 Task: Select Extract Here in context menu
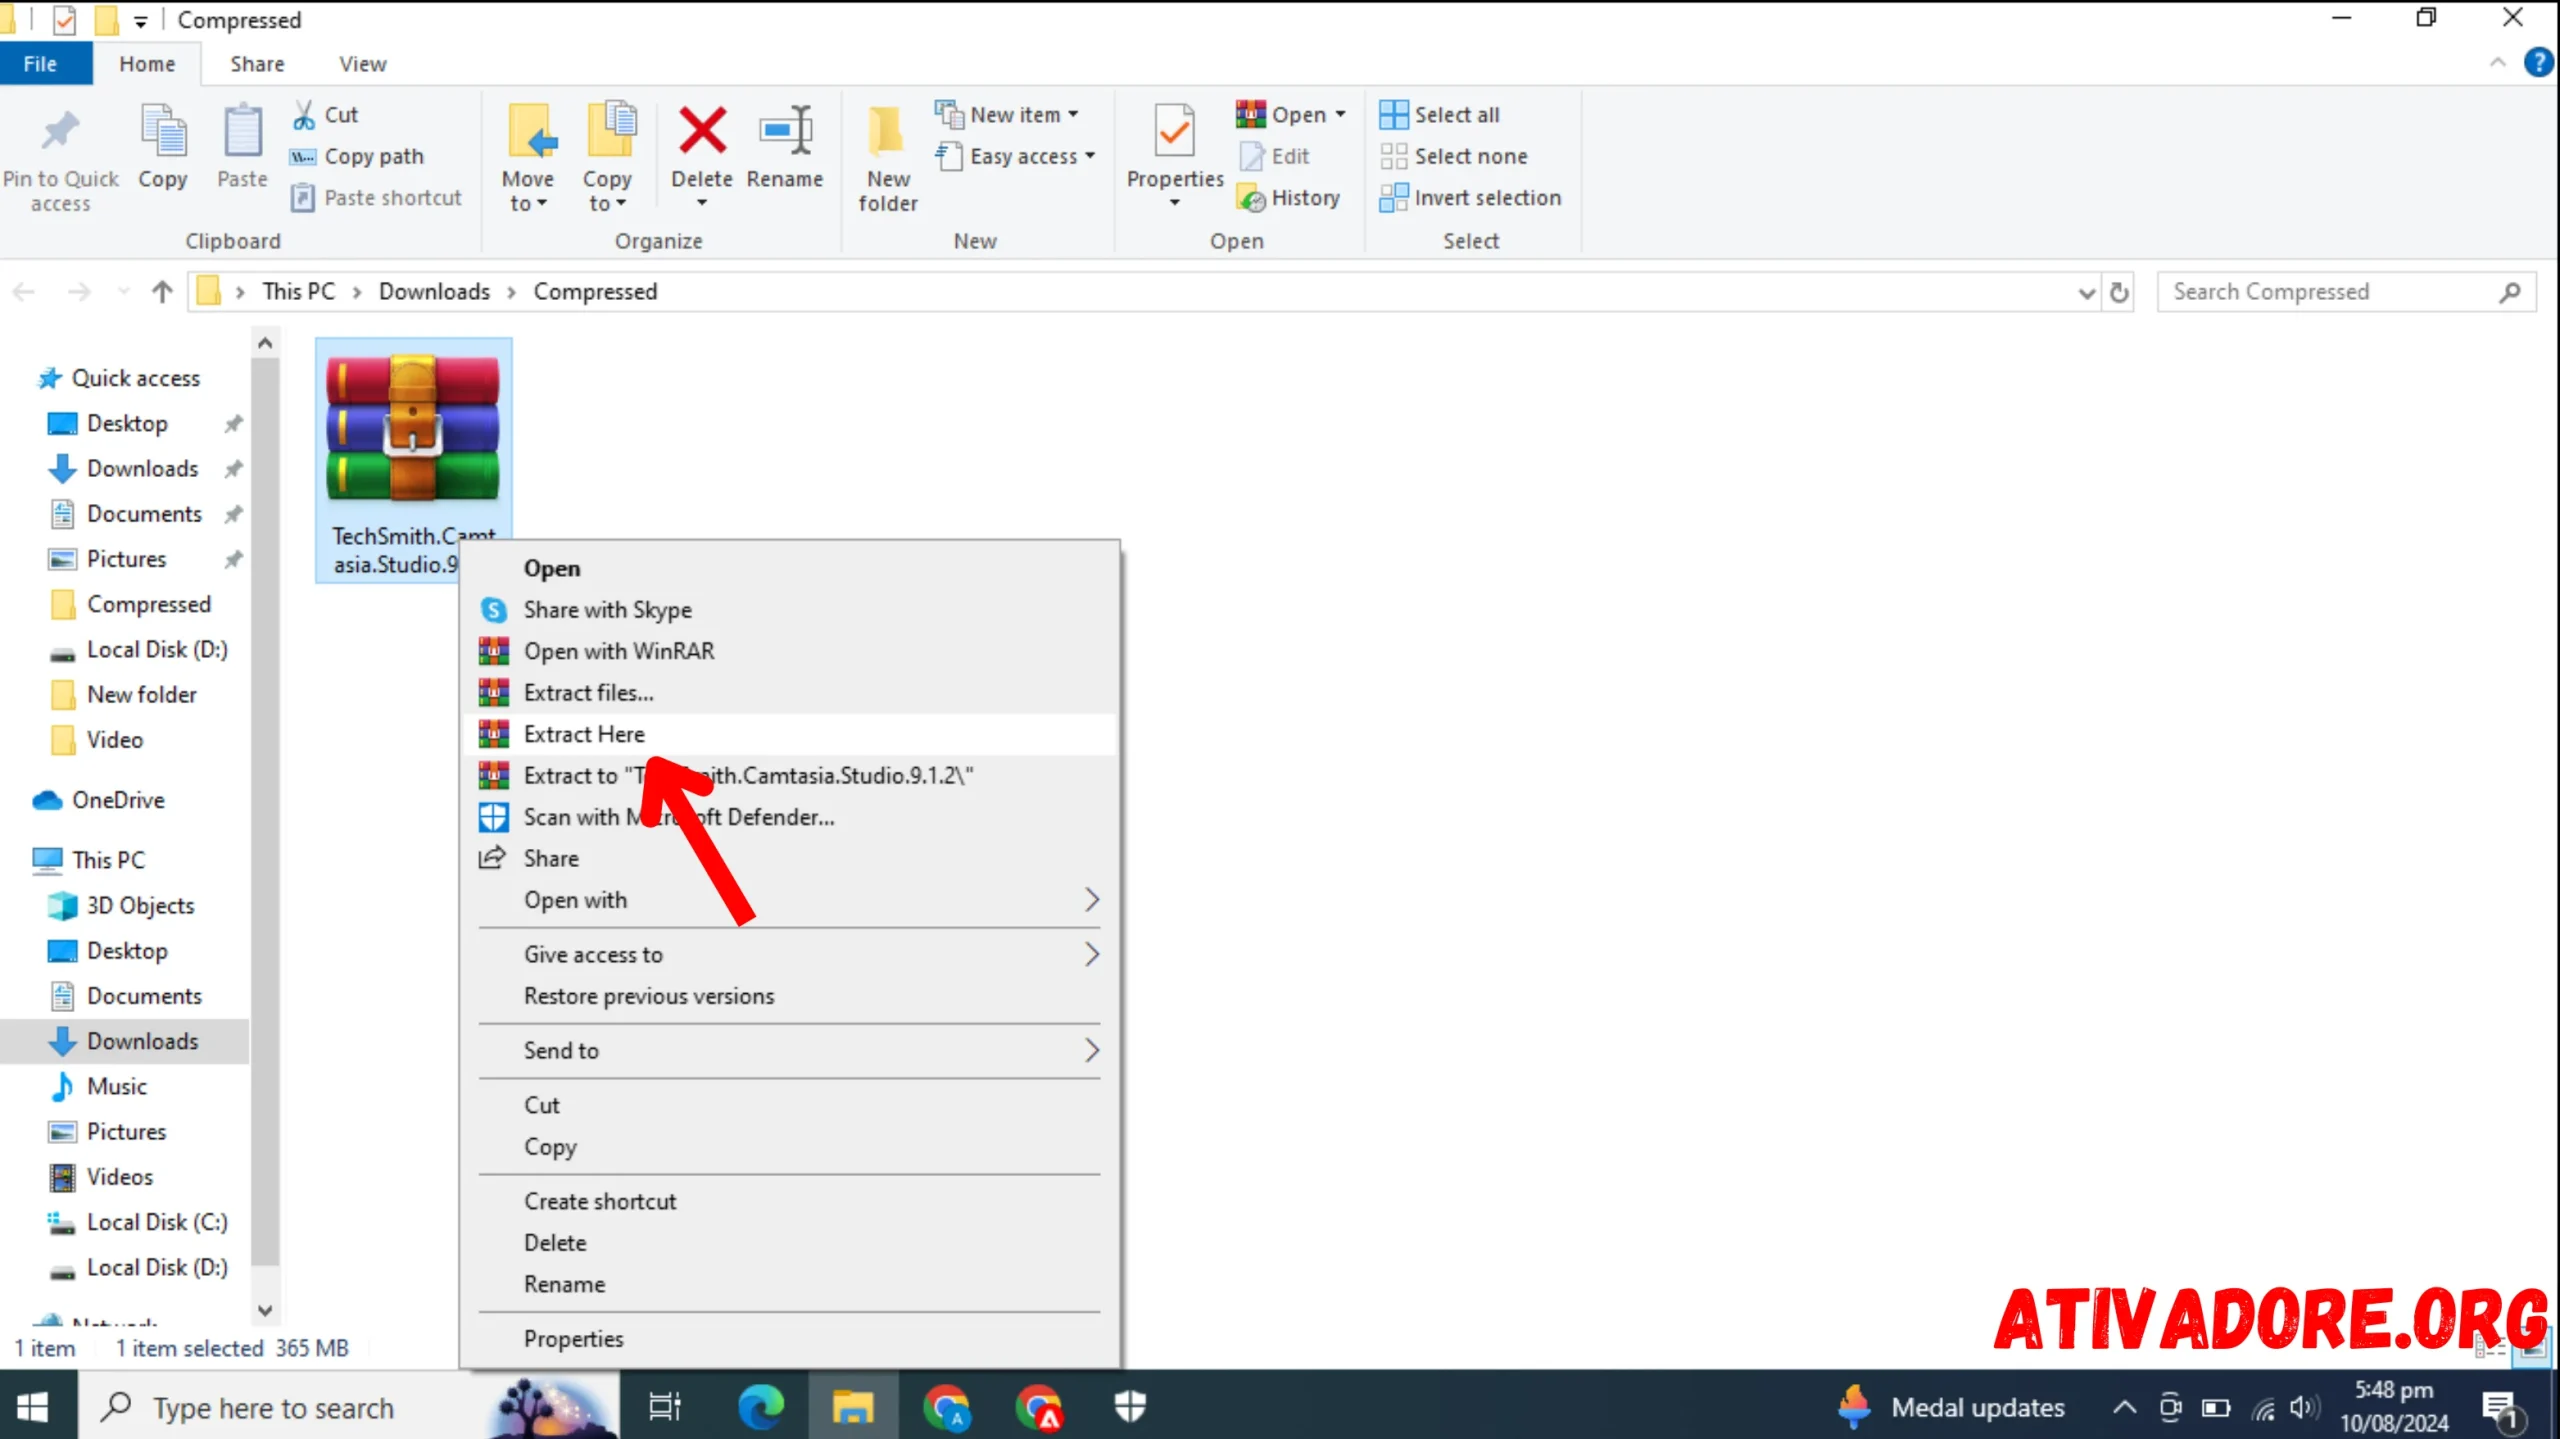(x=790, y=734)
